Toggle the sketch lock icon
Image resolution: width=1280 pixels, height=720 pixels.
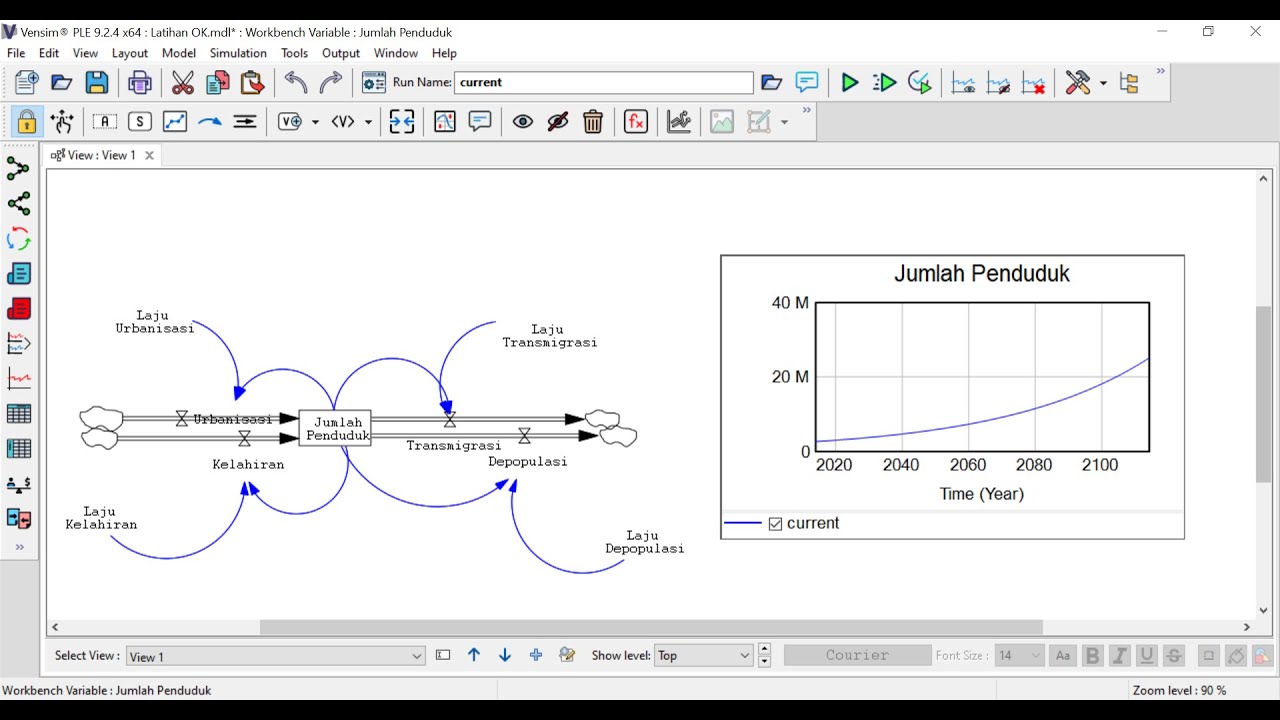[x=27, y=122]
